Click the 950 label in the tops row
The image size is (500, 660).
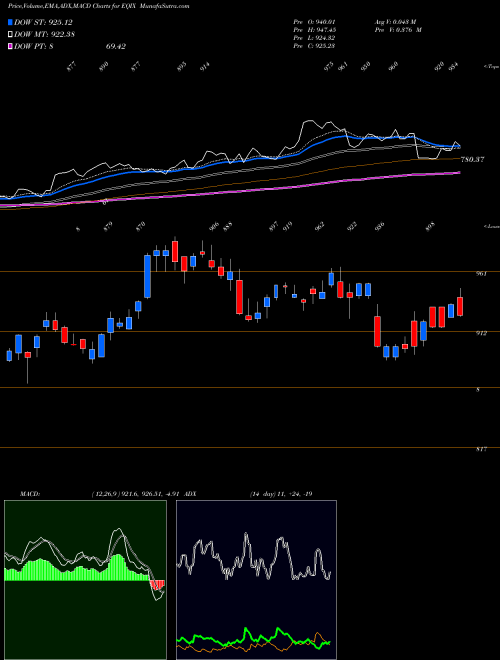click(x=366, y=66)
